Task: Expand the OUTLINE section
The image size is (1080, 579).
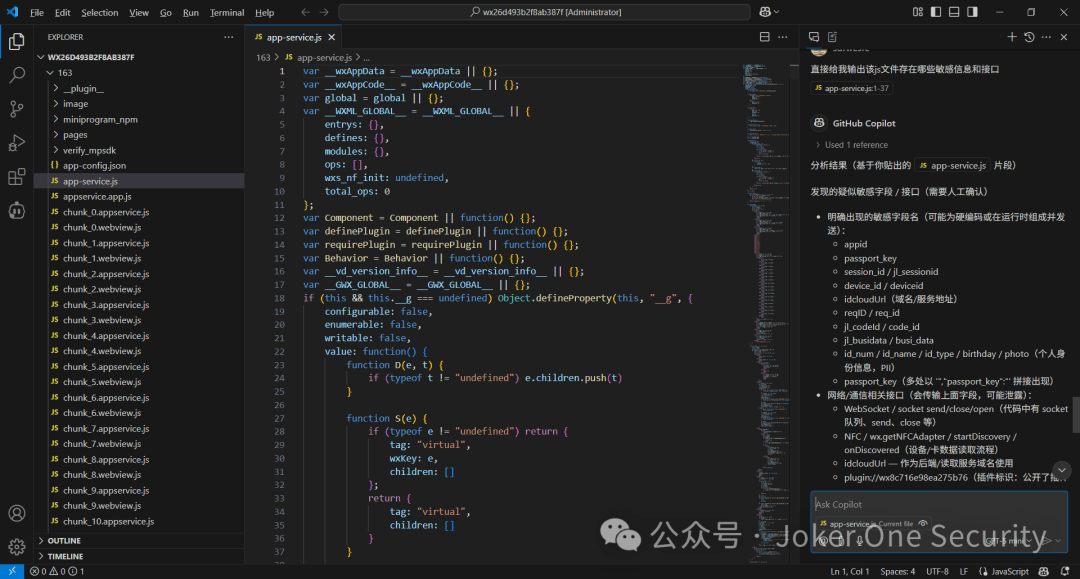Action: pos(64,540)
